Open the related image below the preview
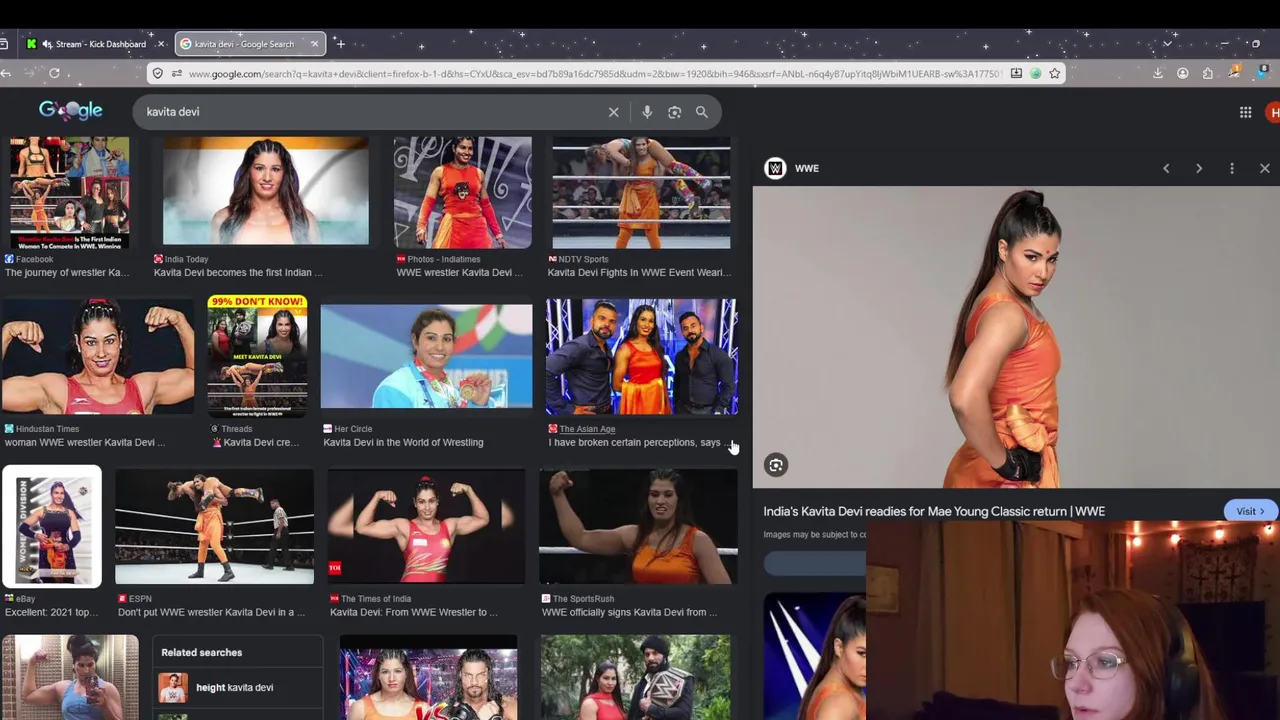 814,656
